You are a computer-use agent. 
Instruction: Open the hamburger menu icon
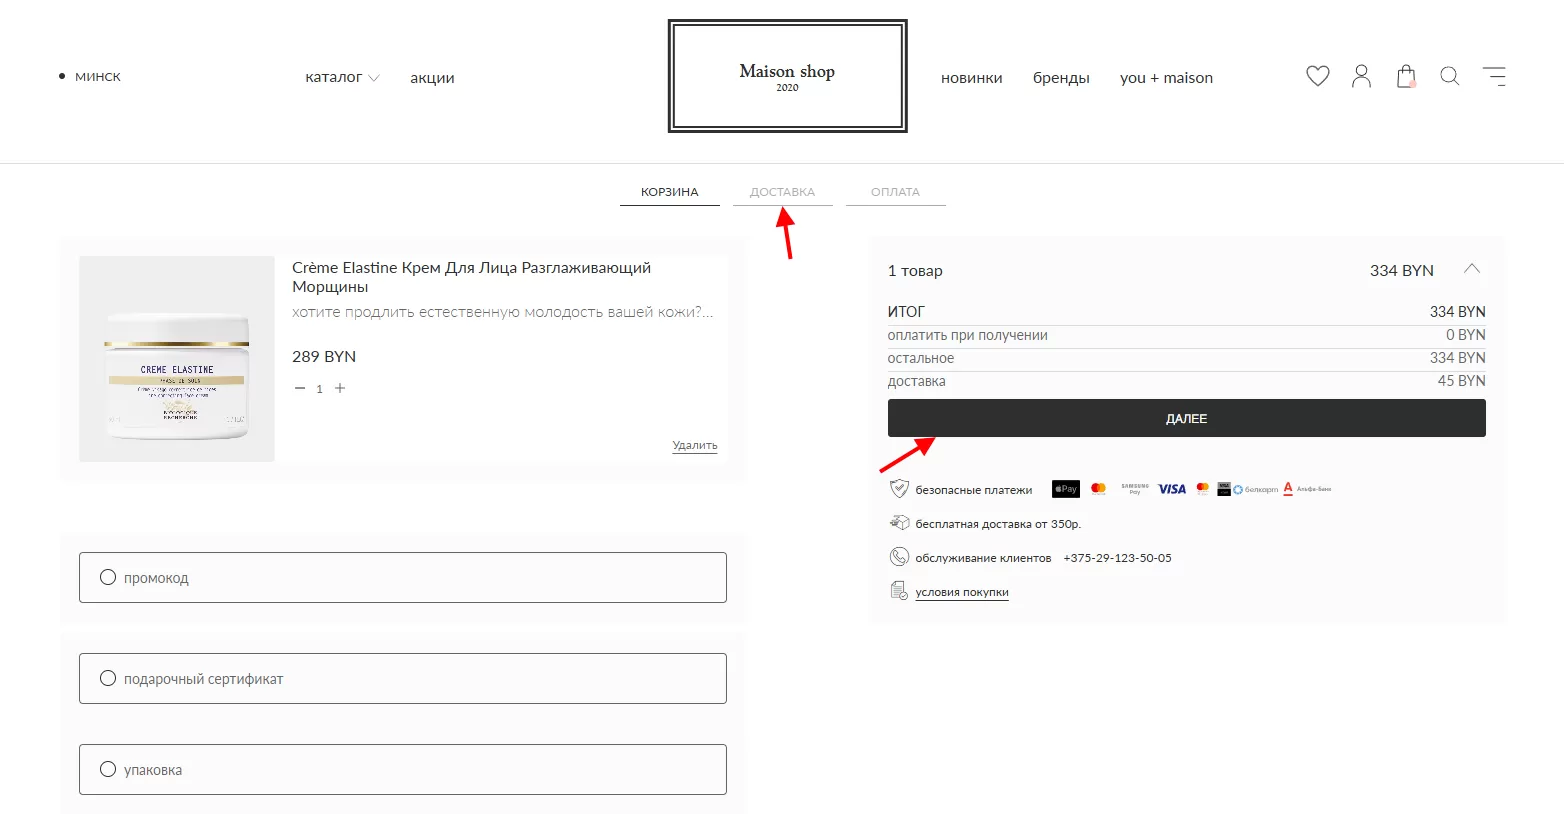tap(1494, 76)
